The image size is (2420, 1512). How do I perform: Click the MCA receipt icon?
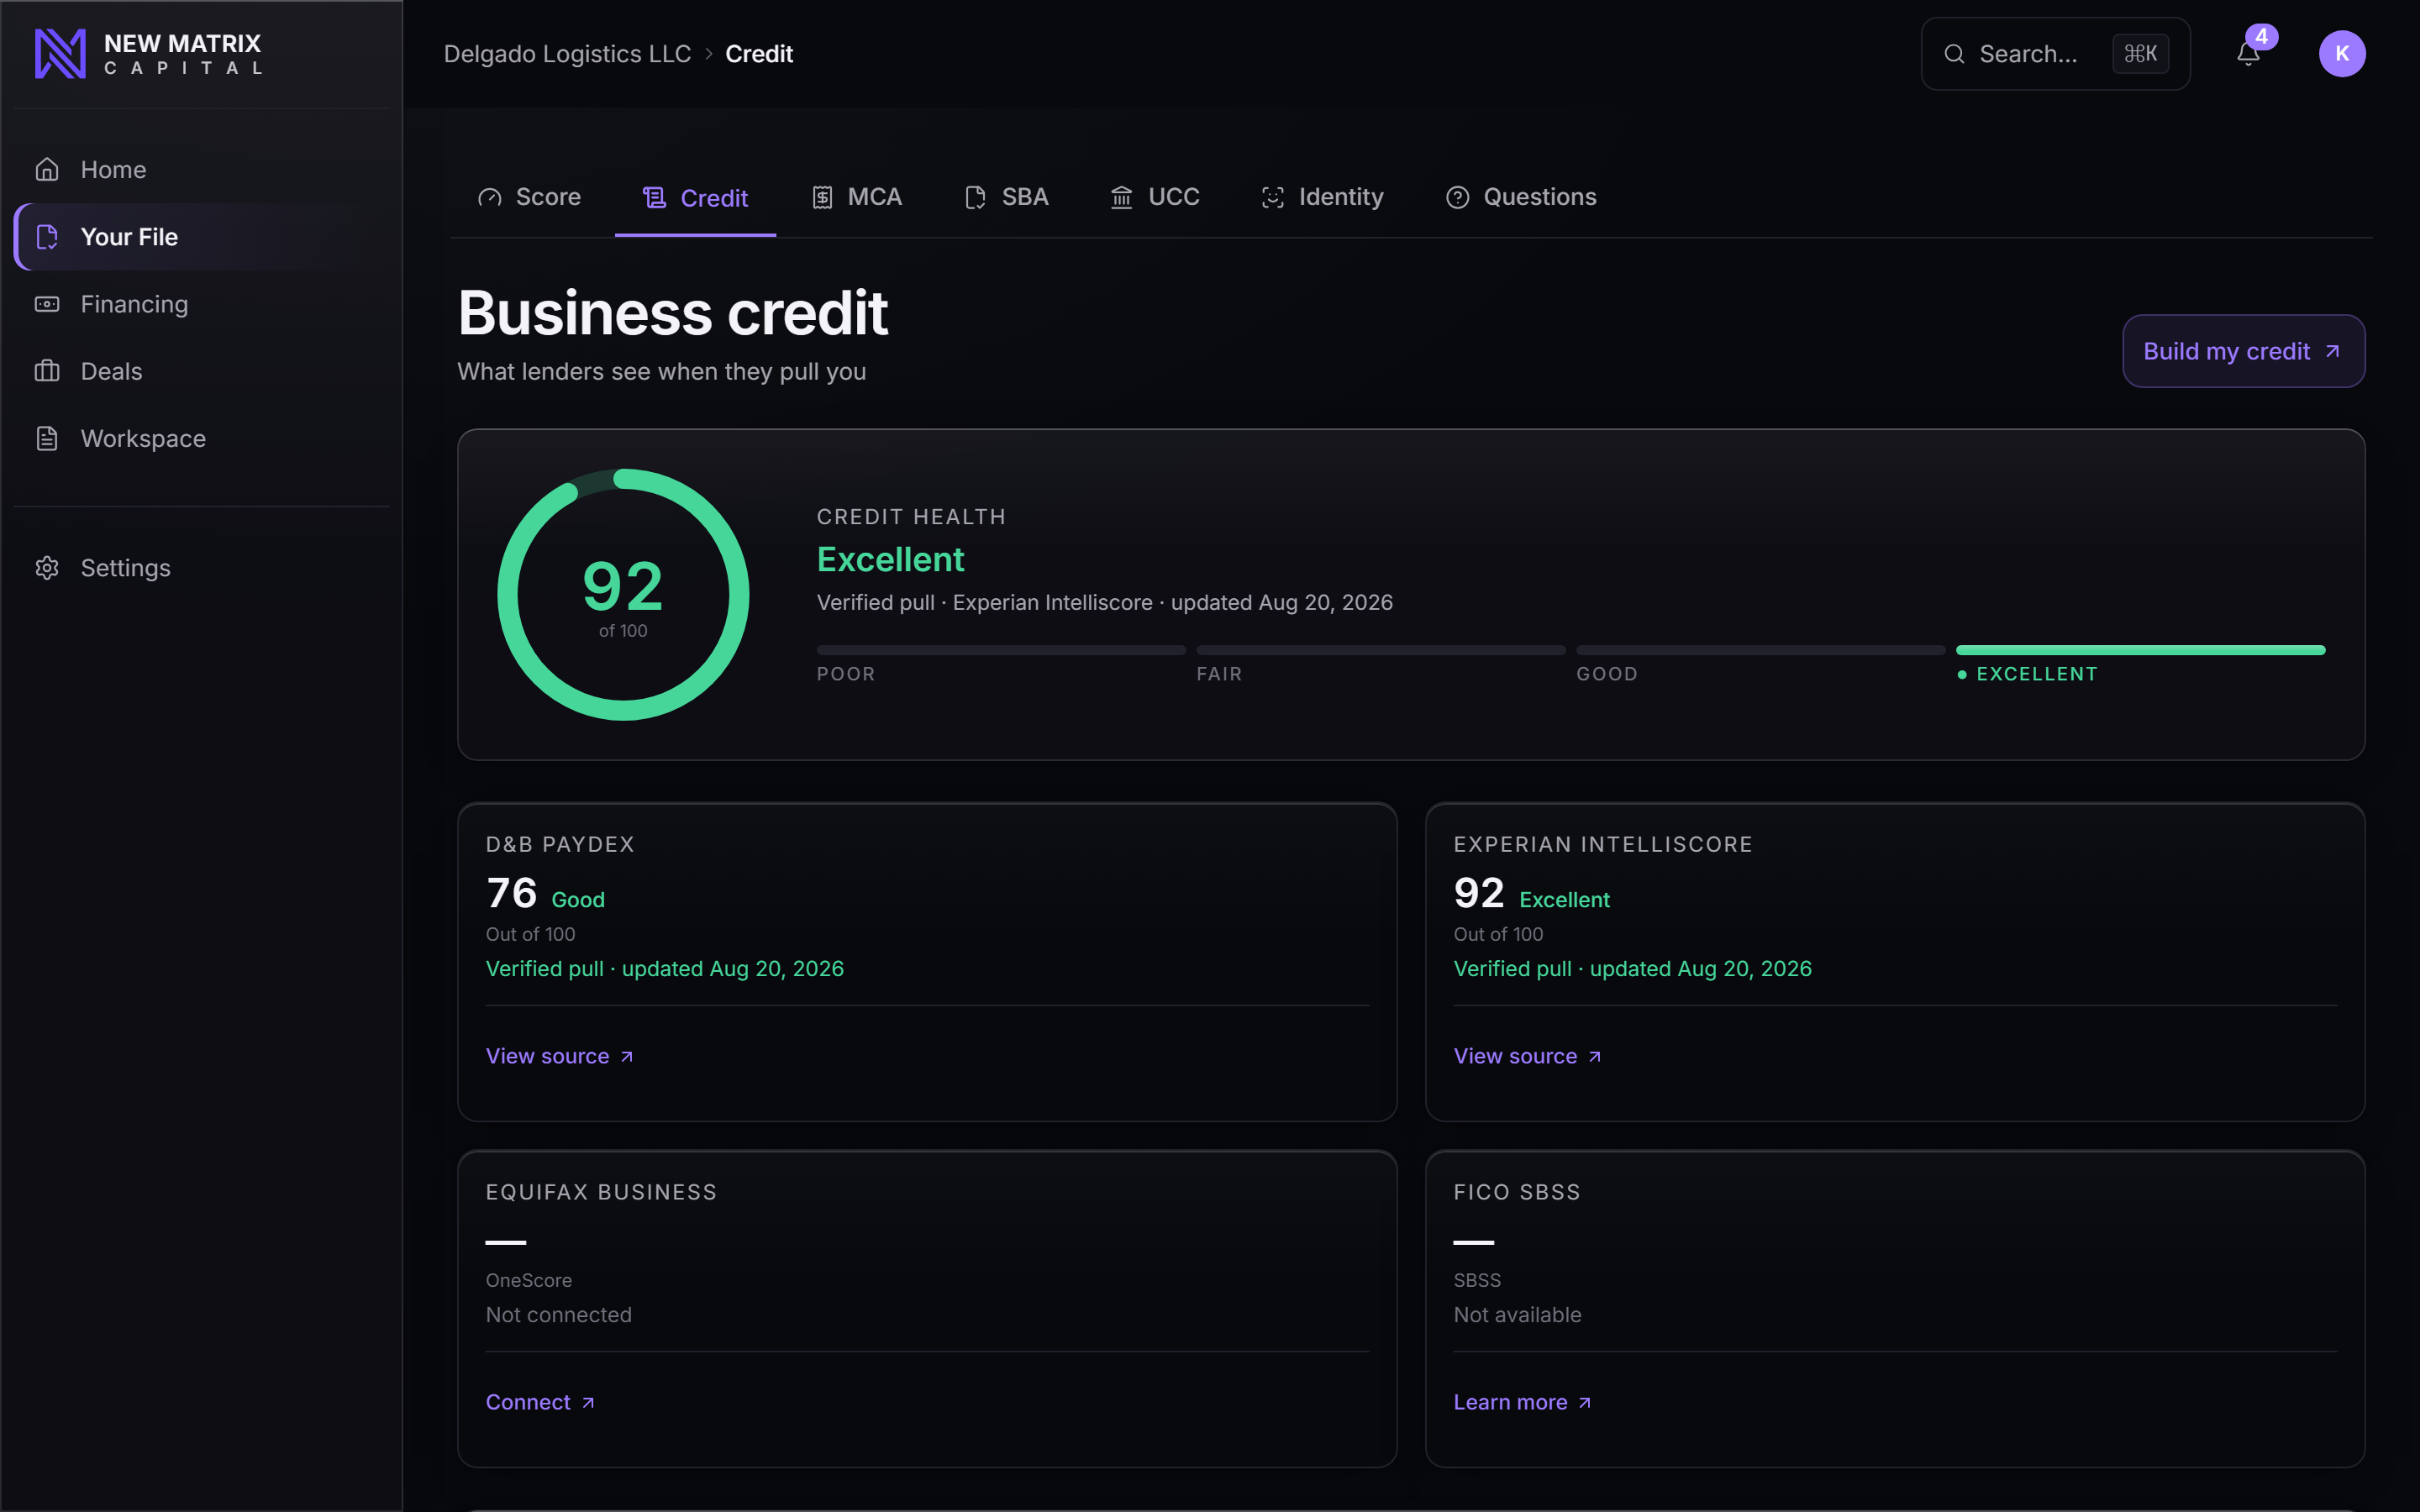822,198
